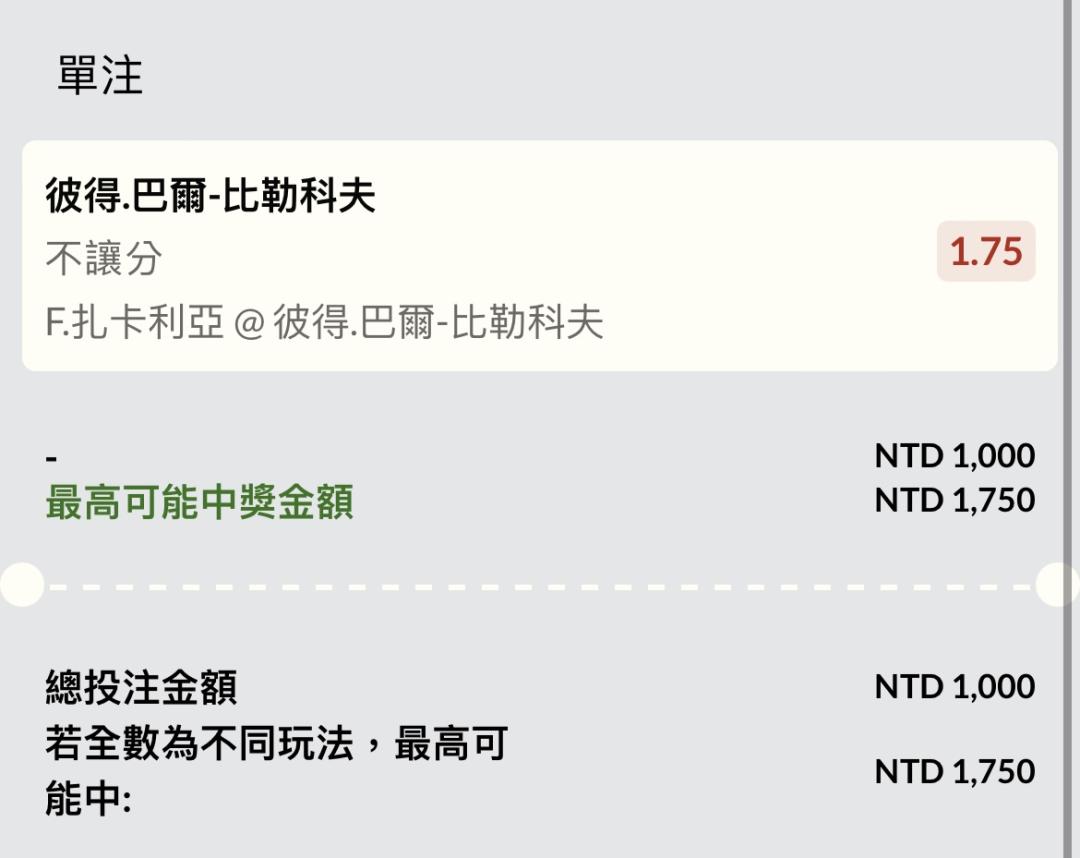Click NTD 1,750 beside the green label
The image size is (1080, 858).
[954, 500]
